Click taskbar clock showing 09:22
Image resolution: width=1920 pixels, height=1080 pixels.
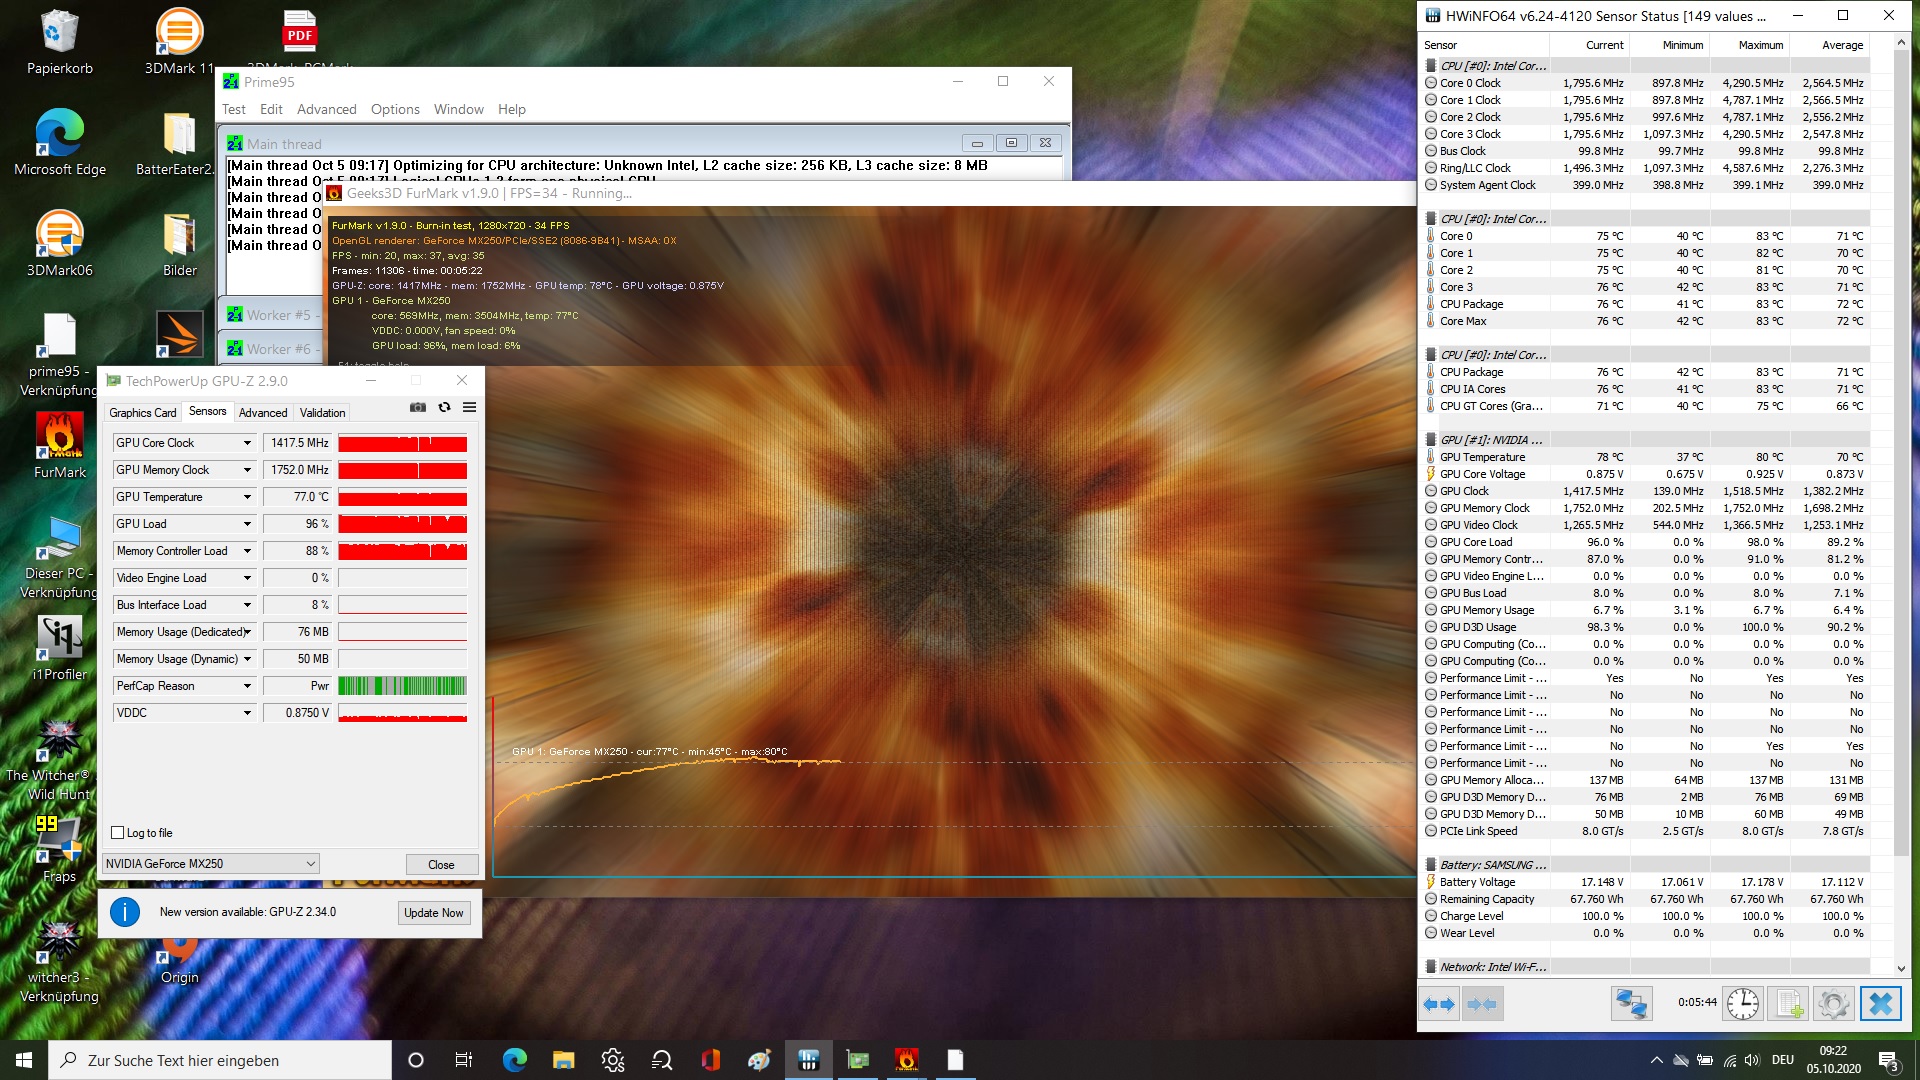[x=1833, y=1060]
